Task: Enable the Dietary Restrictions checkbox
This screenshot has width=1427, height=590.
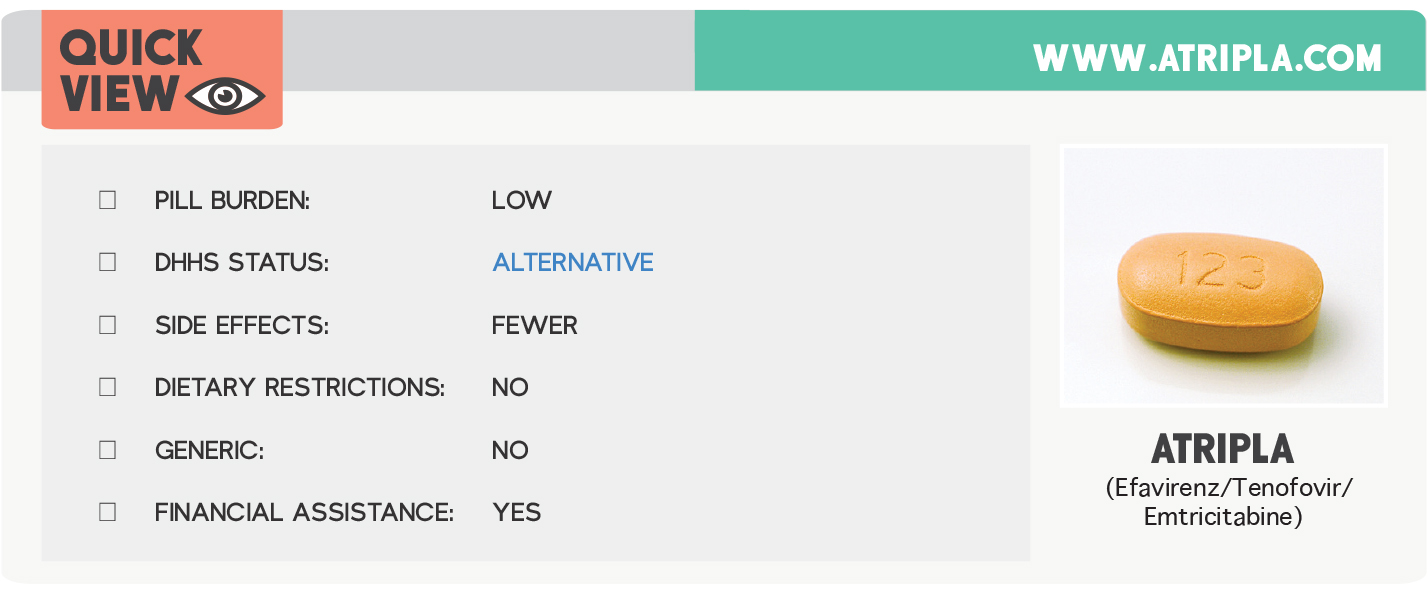Action: coord(108,387)
